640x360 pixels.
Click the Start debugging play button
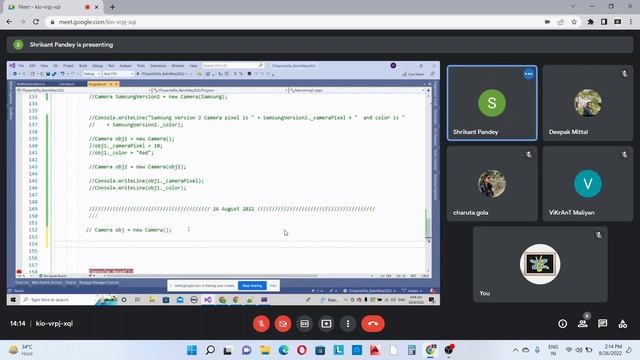(138, 74)
